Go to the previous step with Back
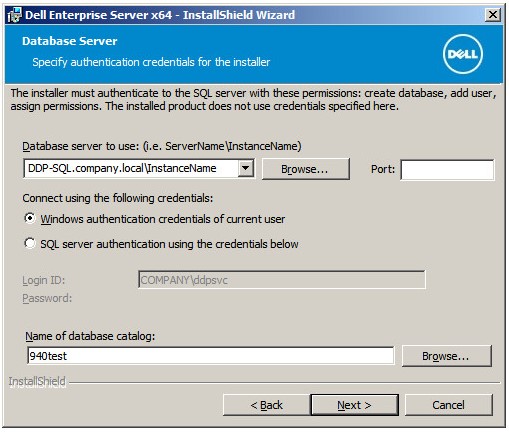Viewport: 509px width, 433px height. coord(266,405)
